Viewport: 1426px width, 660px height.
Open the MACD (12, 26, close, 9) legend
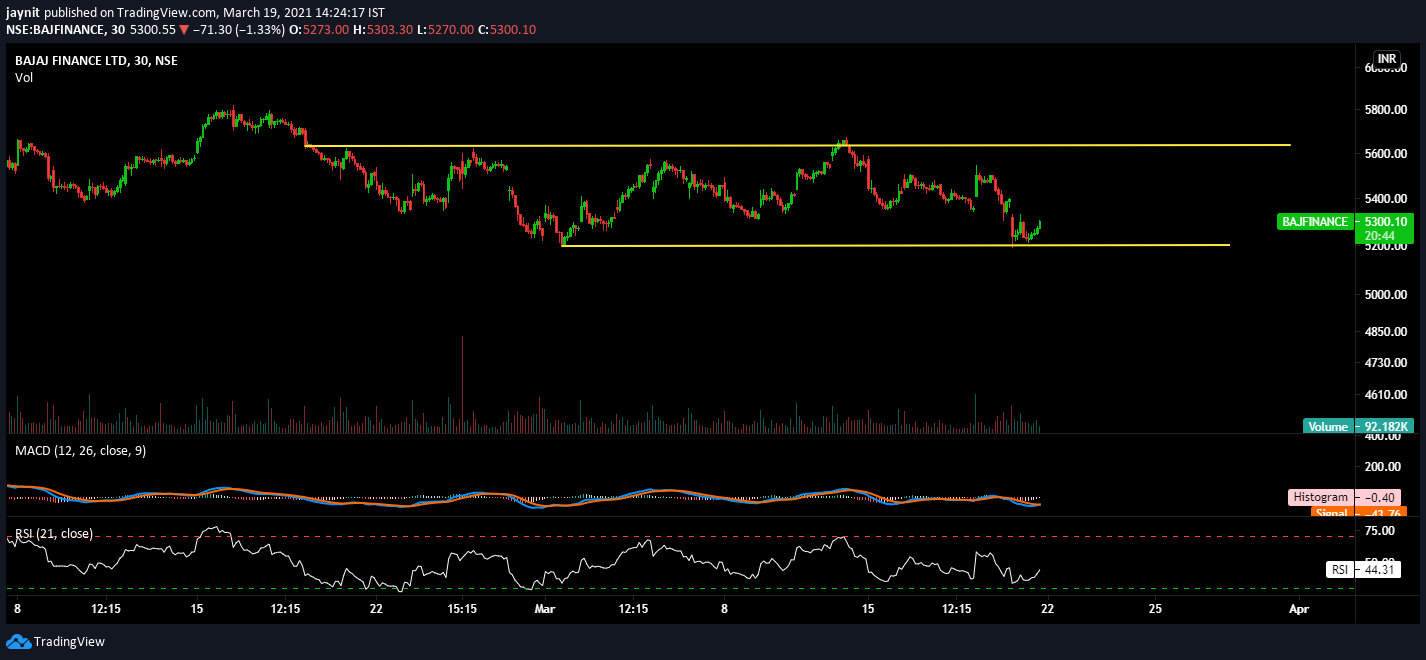click(80, 451)
